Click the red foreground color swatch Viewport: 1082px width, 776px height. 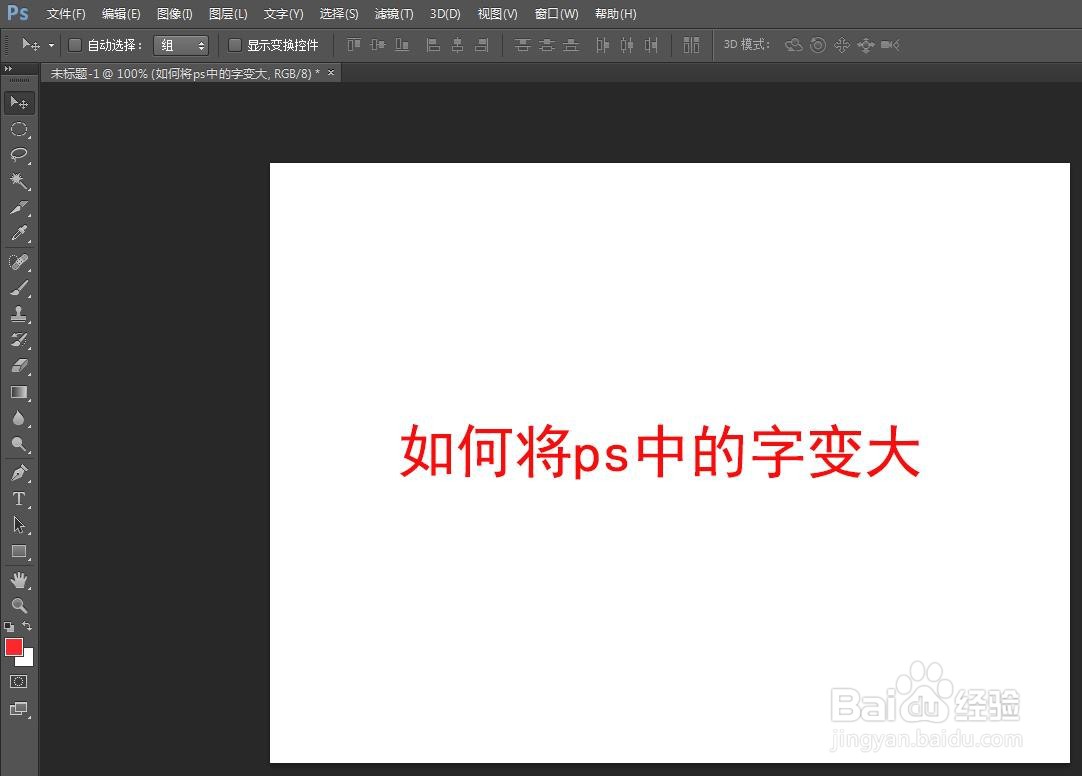[x=13, y=646]
